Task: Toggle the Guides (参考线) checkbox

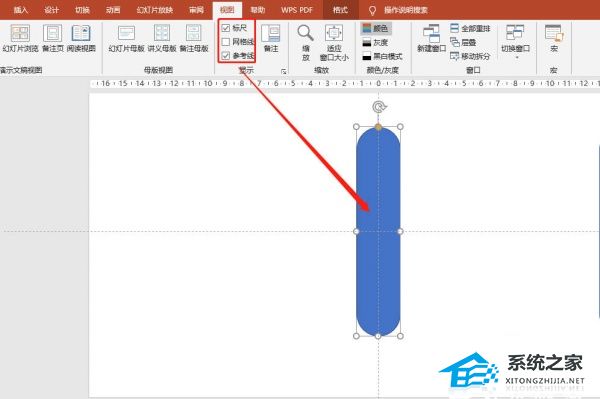Action: pos(226,55)
